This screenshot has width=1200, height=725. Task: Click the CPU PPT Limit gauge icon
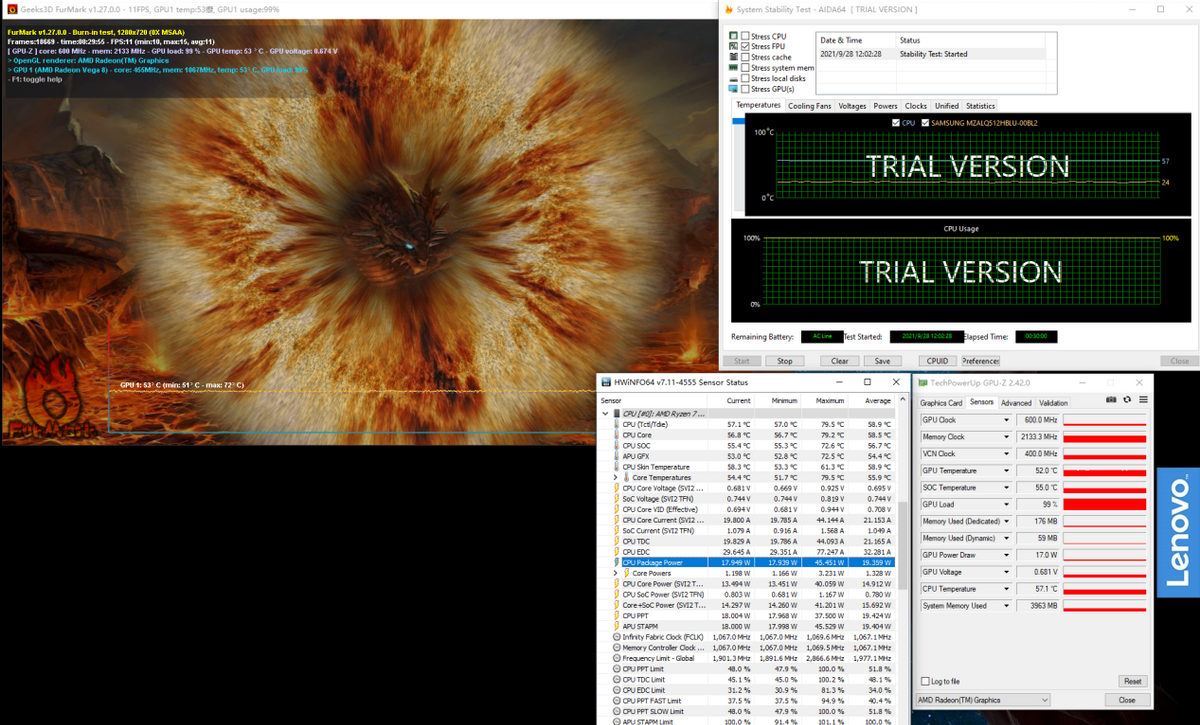coord(616,668)
